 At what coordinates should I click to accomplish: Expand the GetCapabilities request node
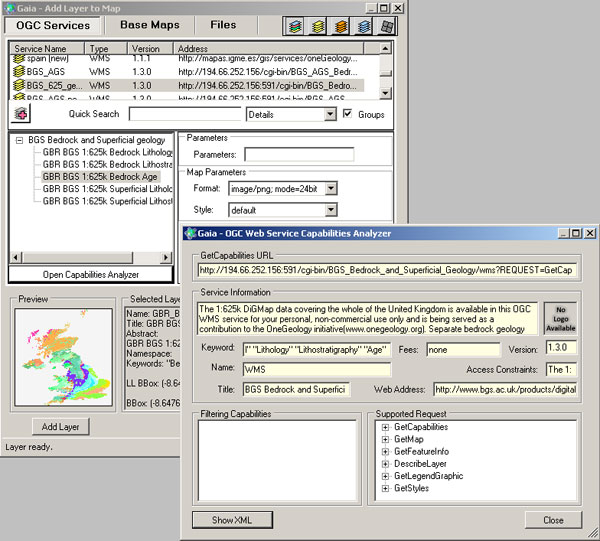pos(386,427)
